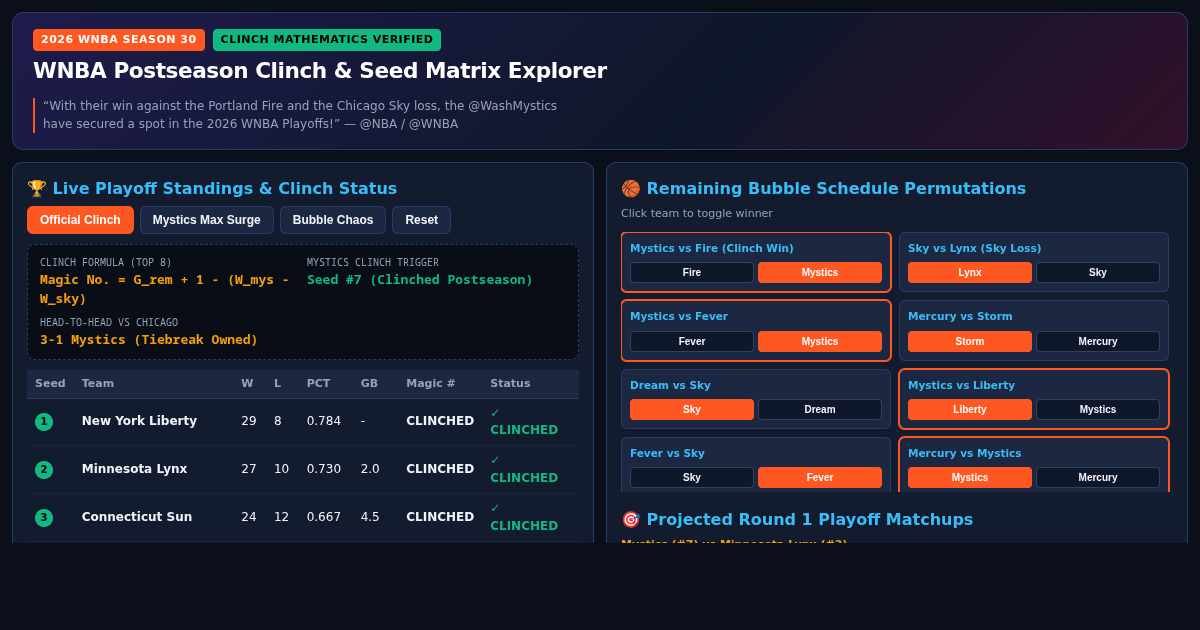Click the GB column header

369,384
